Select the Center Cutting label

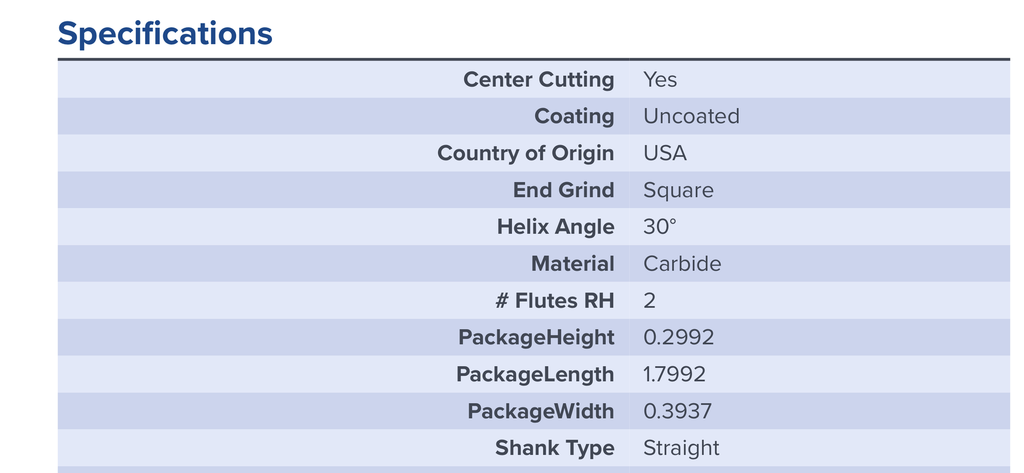539,80
